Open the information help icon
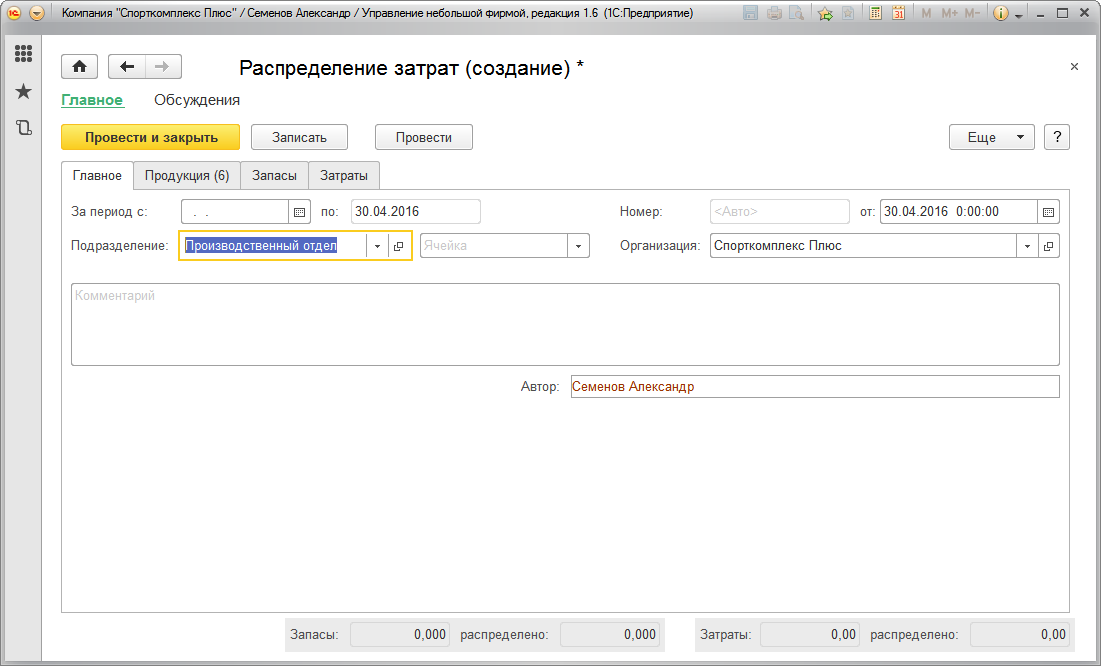 point(1001,13)
